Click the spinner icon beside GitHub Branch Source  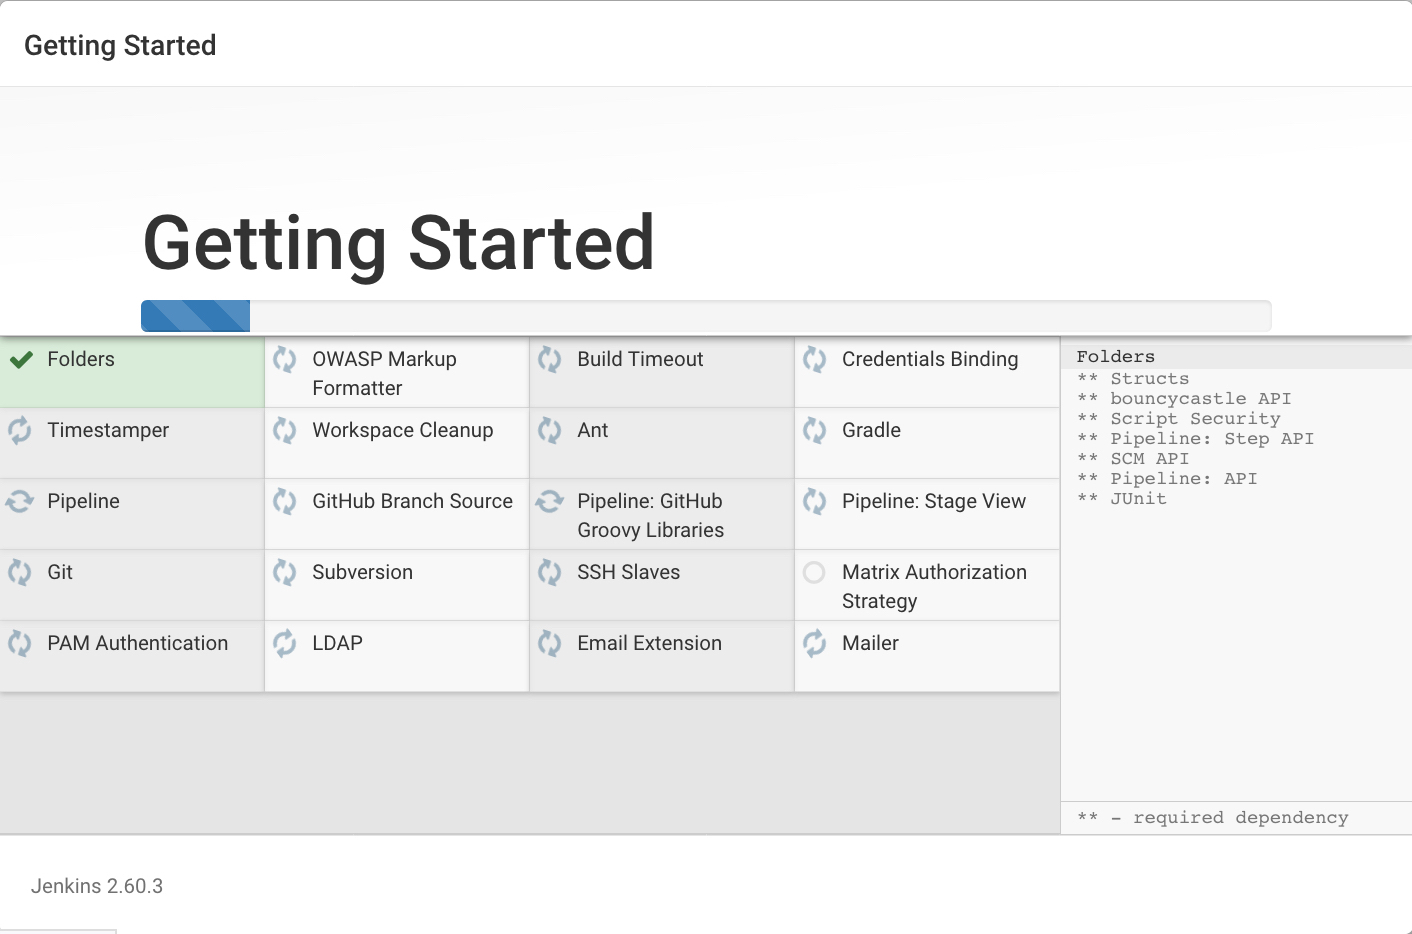pyautogui.click(x=285, y=502)
